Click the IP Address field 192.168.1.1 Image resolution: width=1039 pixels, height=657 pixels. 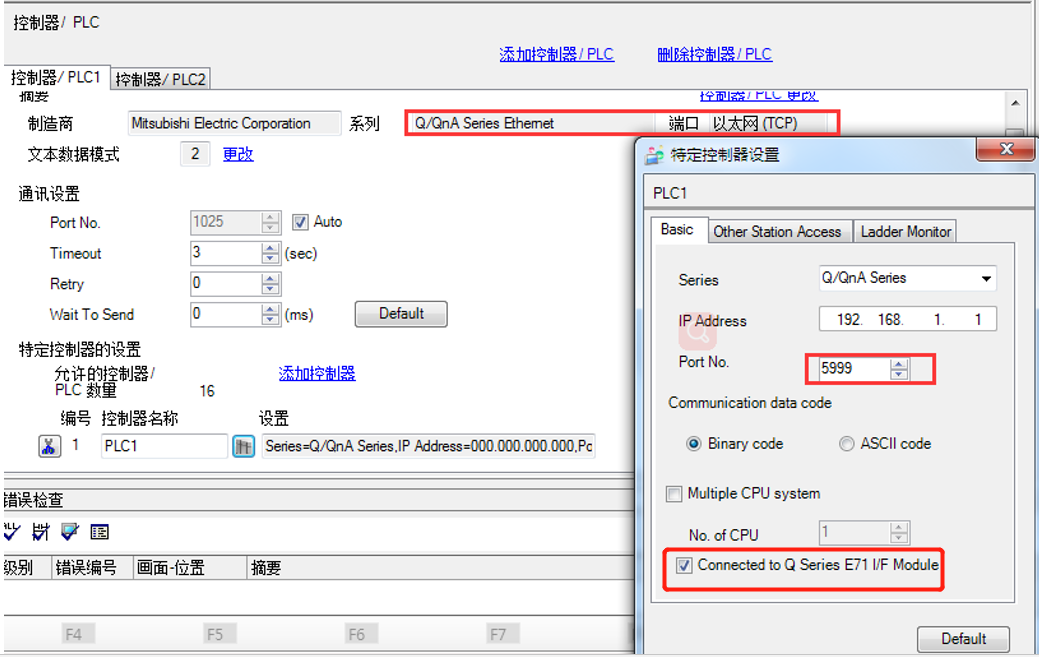click(x=908, y=319)
